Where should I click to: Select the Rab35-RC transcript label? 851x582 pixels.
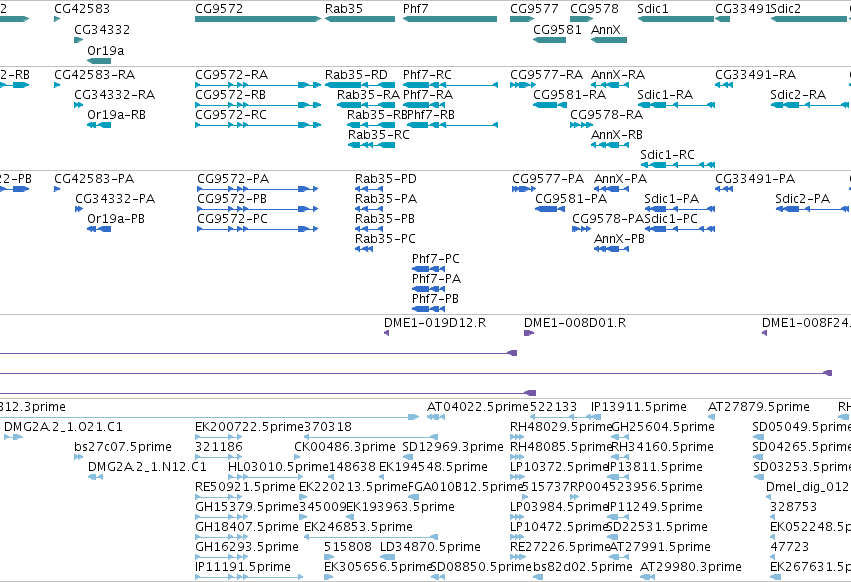(x=379, y=135)
